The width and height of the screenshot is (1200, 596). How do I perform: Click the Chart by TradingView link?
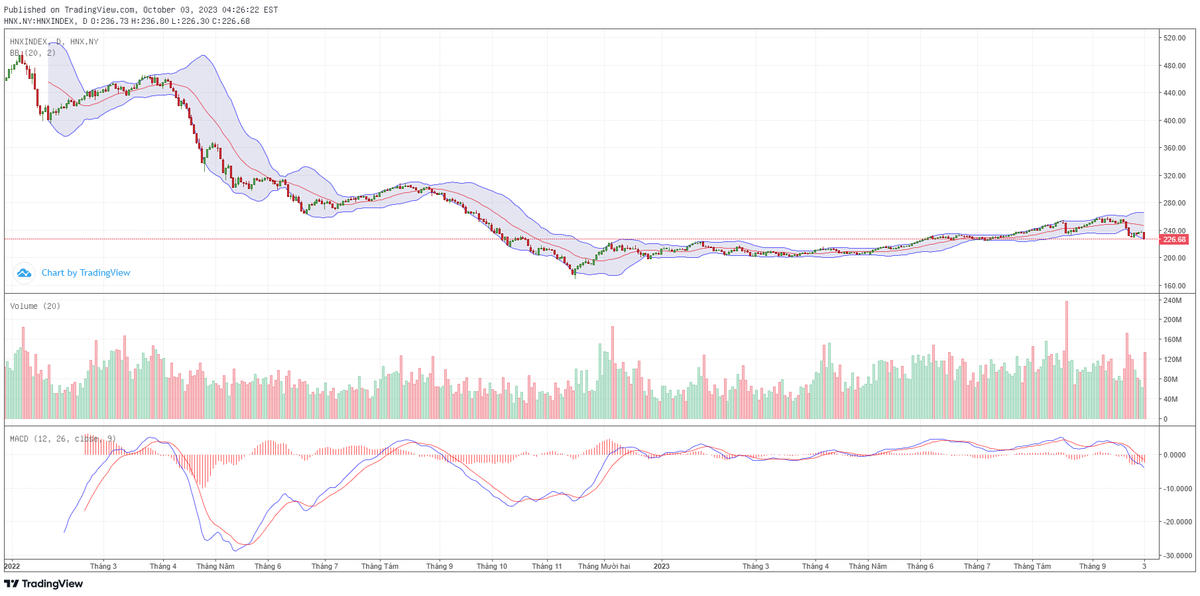tap(85, 271)
